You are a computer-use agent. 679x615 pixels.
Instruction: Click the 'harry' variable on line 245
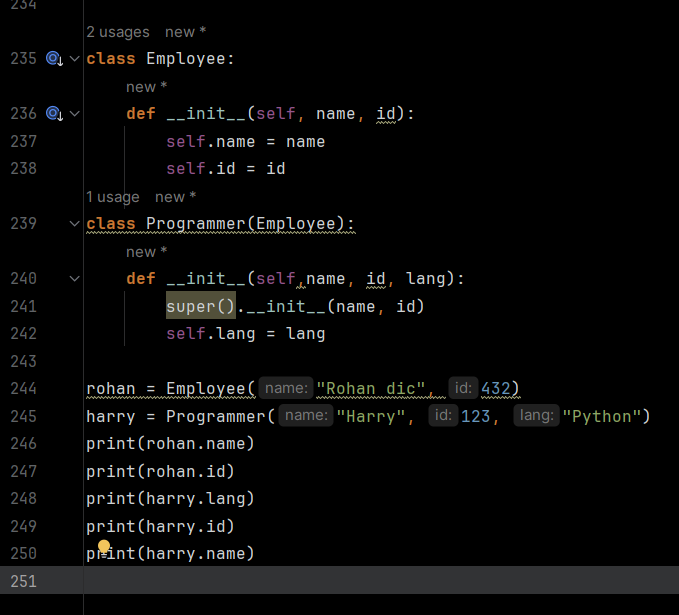tap(111, 417)
